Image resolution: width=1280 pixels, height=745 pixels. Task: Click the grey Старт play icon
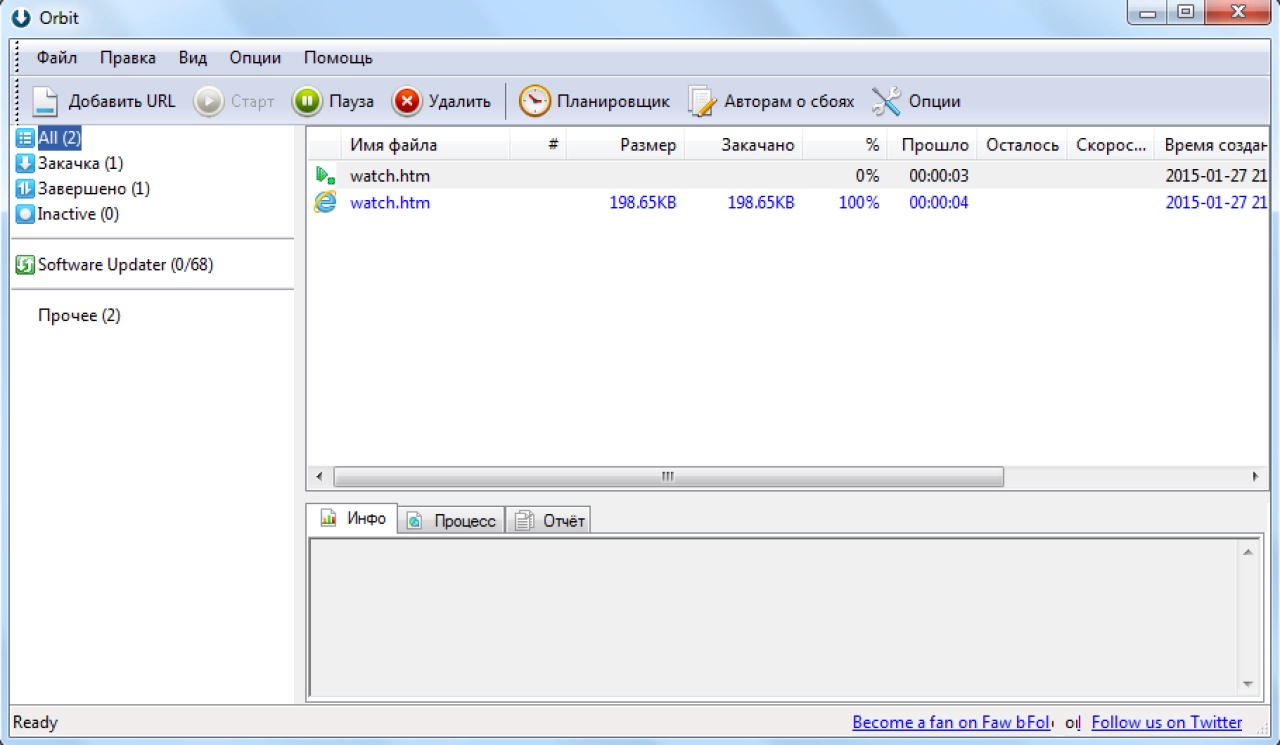(208, 101)
